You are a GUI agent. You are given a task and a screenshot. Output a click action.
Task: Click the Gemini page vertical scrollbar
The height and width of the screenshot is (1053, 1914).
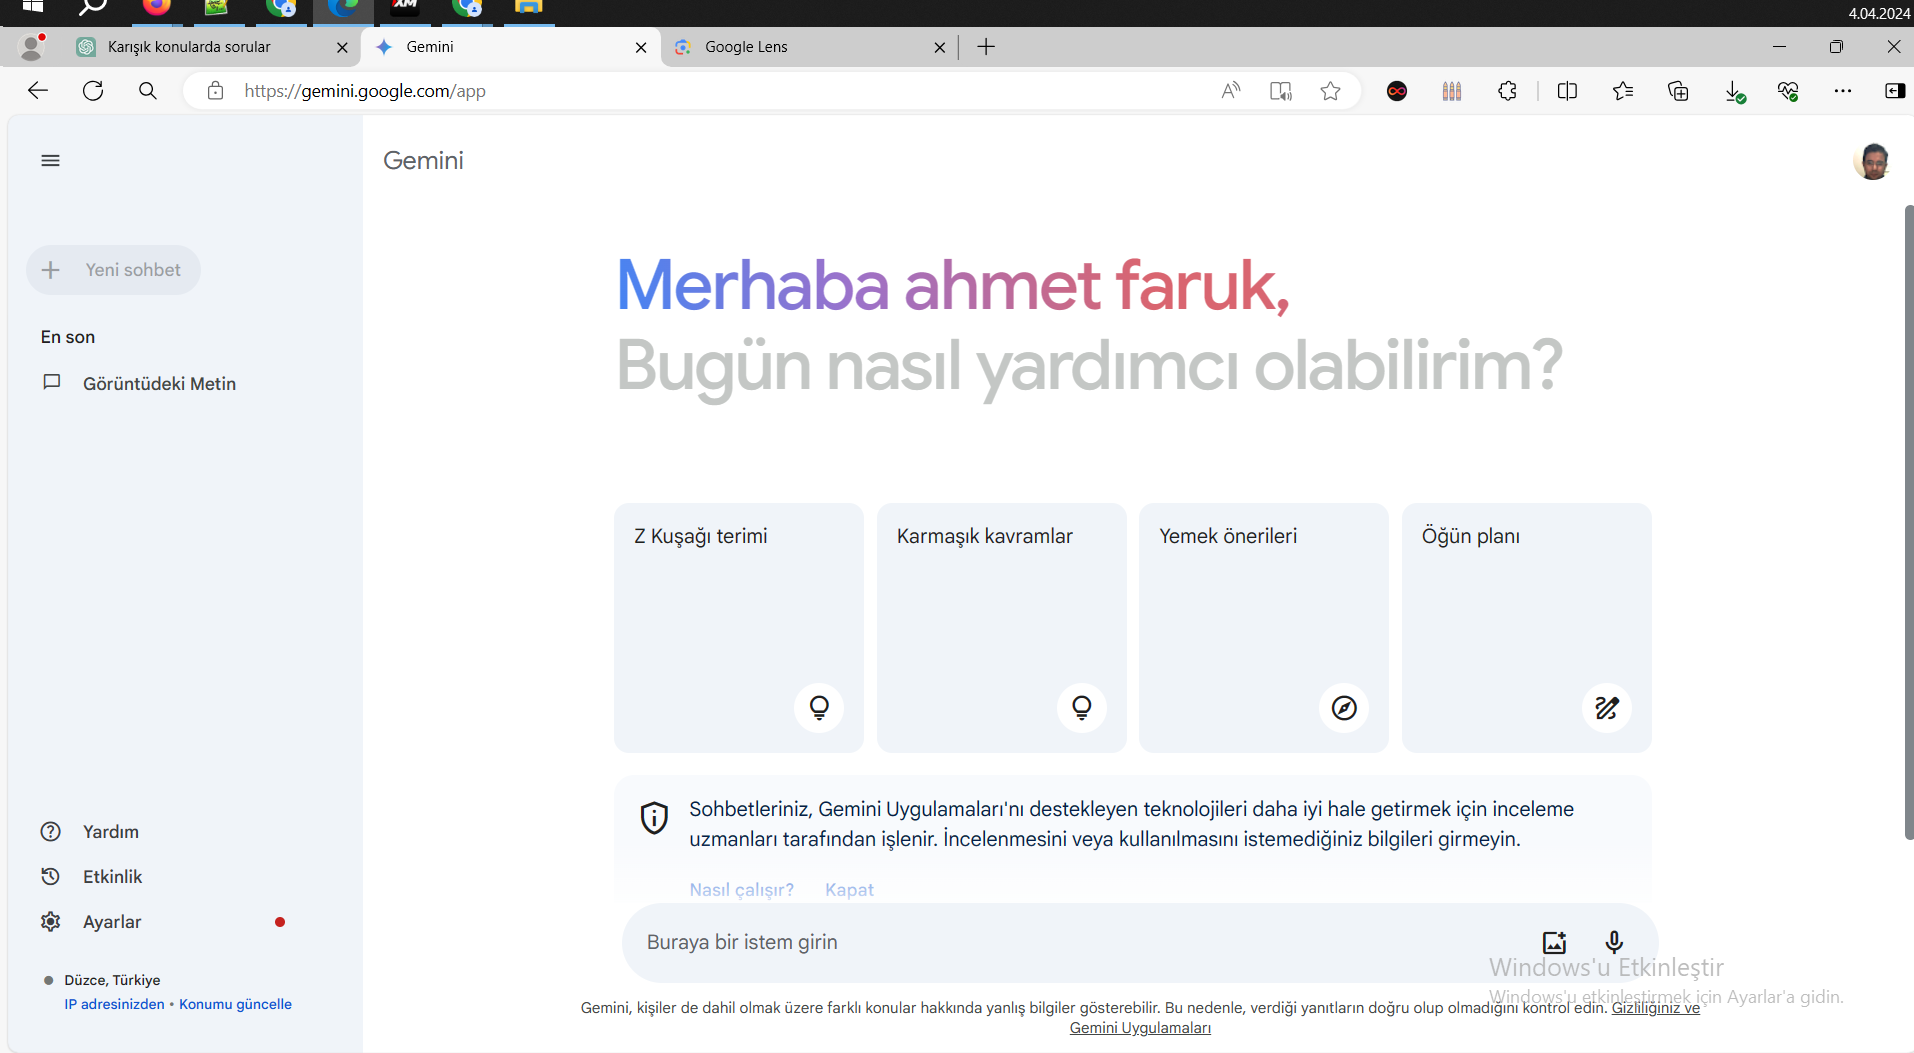(1908, 522)
